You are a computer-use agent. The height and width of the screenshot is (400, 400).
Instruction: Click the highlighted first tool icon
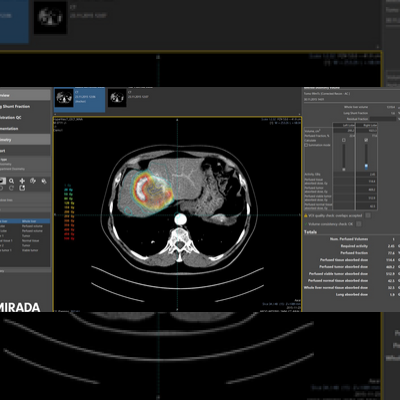(x=2, y=181)
